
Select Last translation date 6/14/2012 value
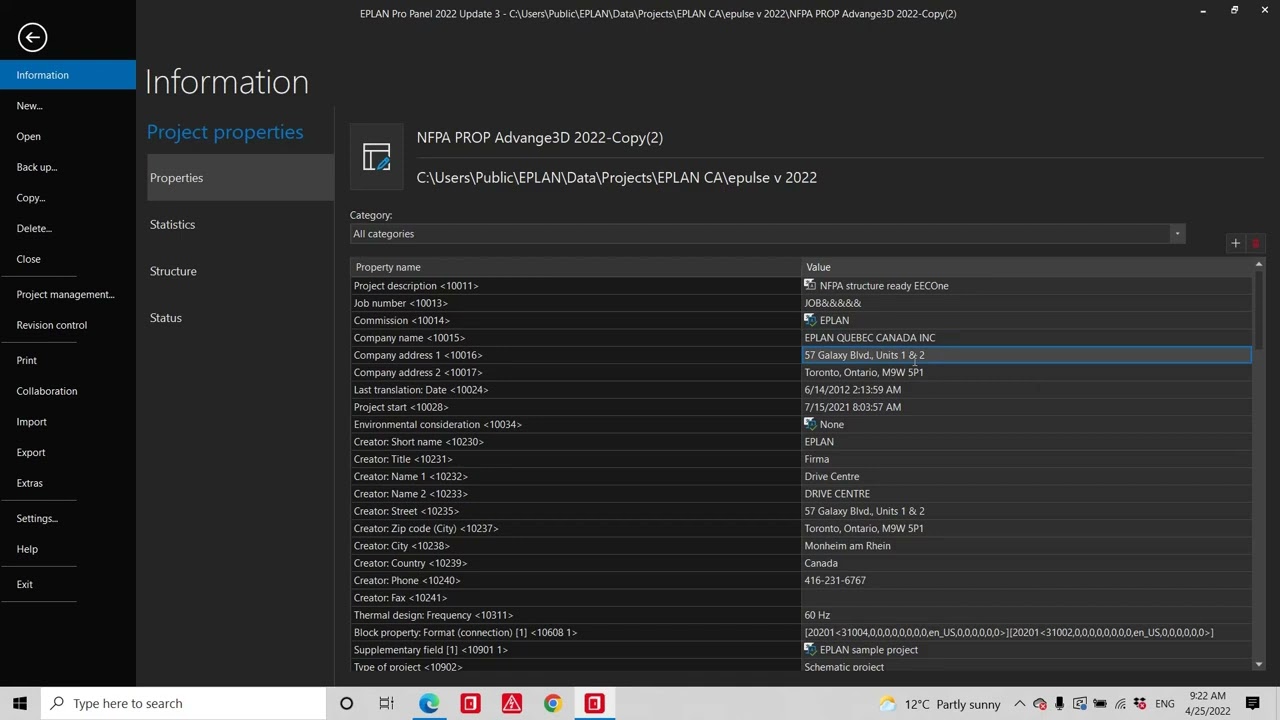coord(853,390)
